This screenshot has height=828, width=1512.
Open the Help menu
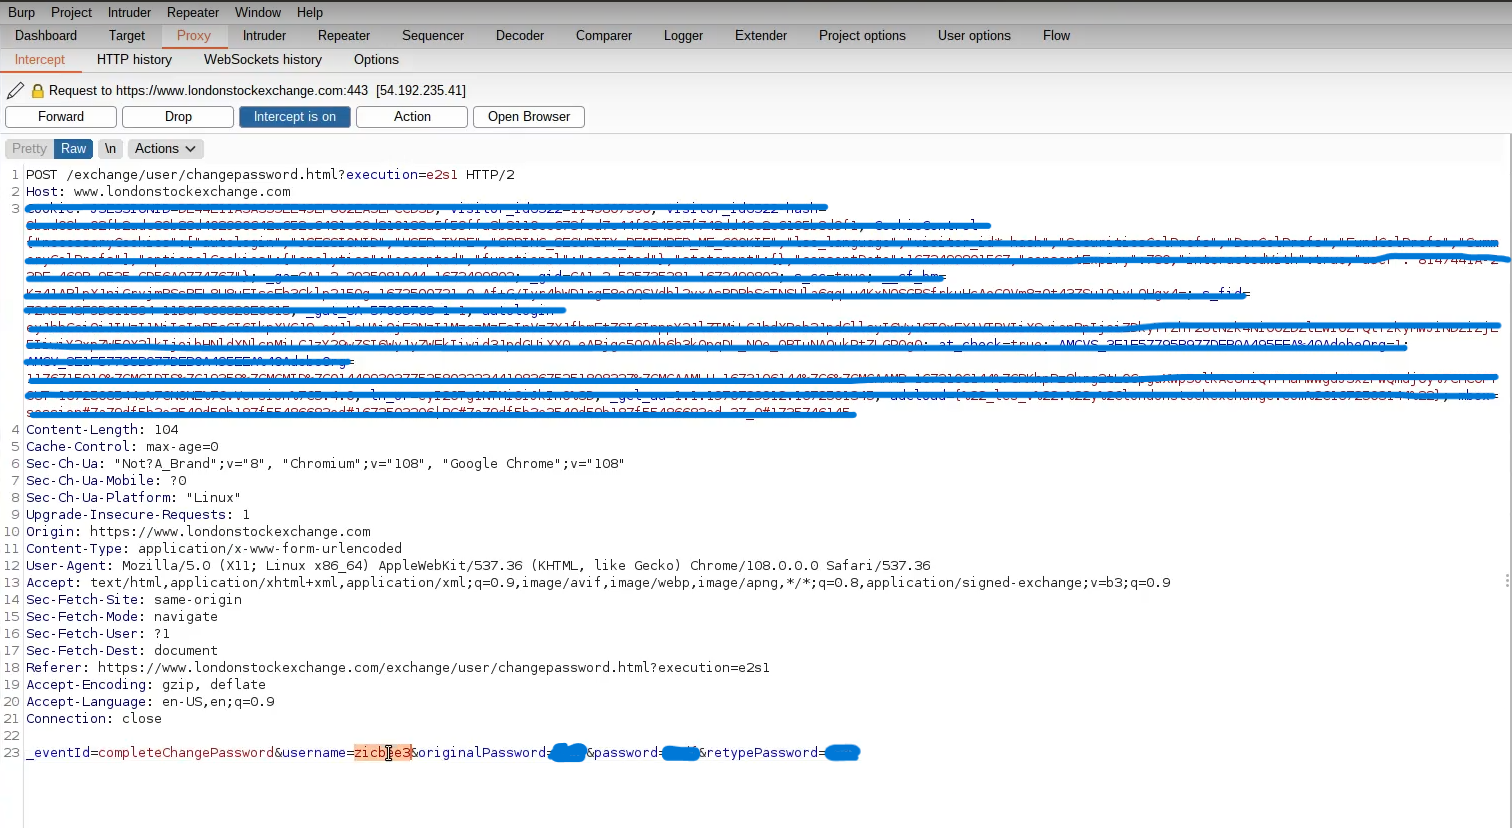click(x=310, y=12)
